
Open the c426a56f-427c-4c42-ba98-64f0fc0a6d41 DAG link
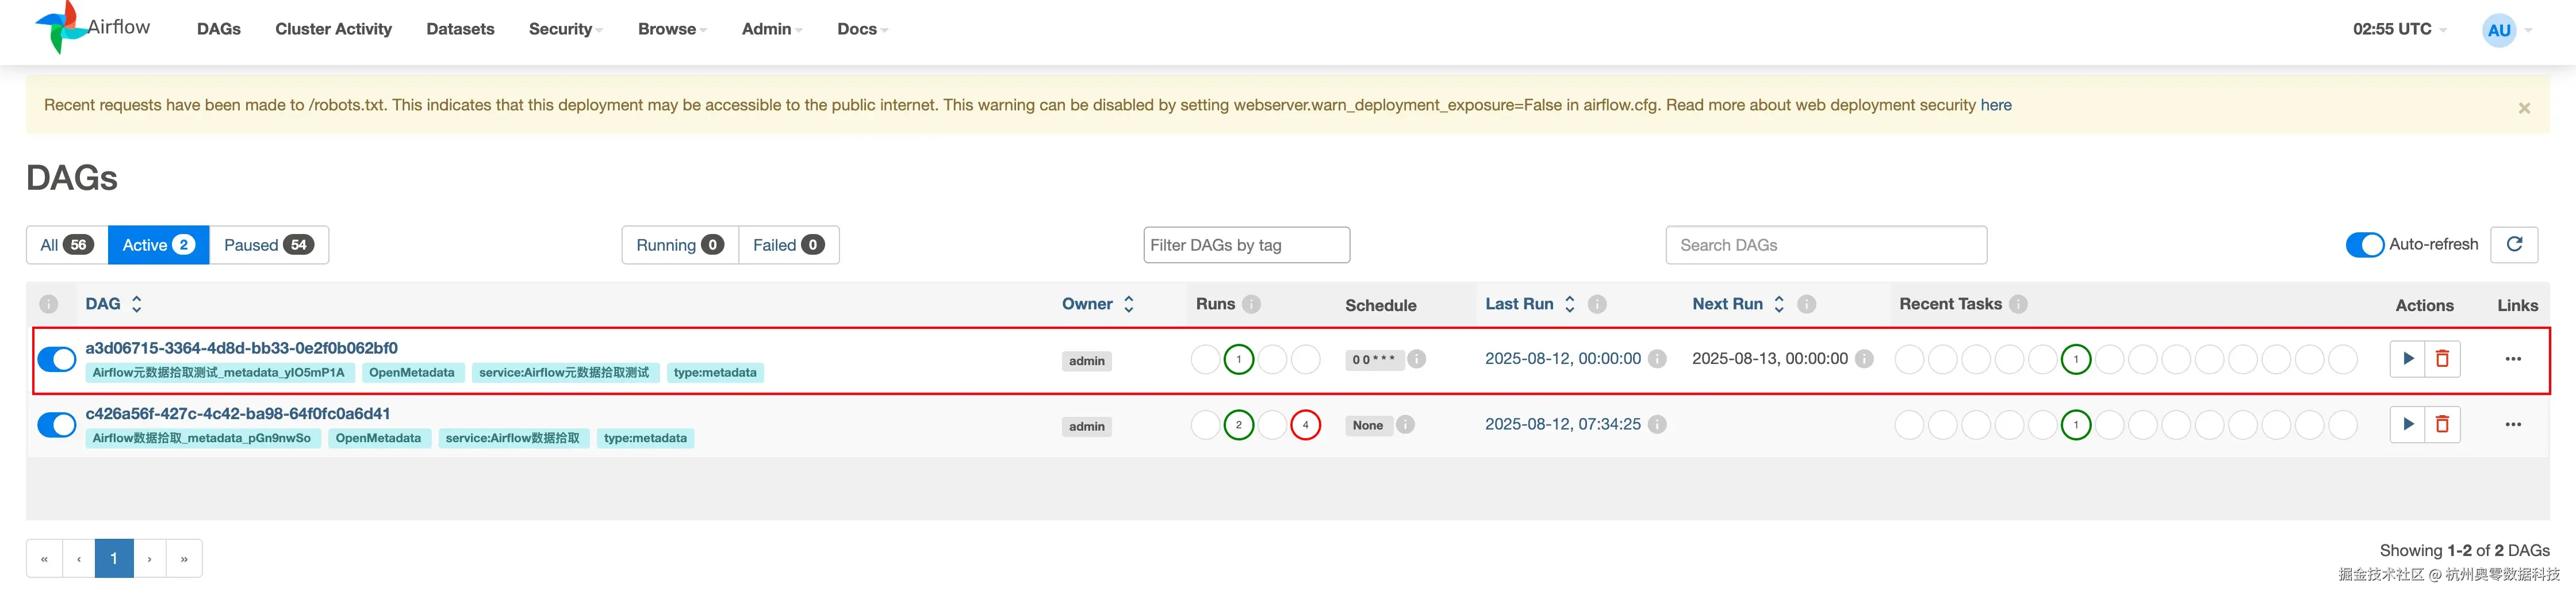pos(238,414)
